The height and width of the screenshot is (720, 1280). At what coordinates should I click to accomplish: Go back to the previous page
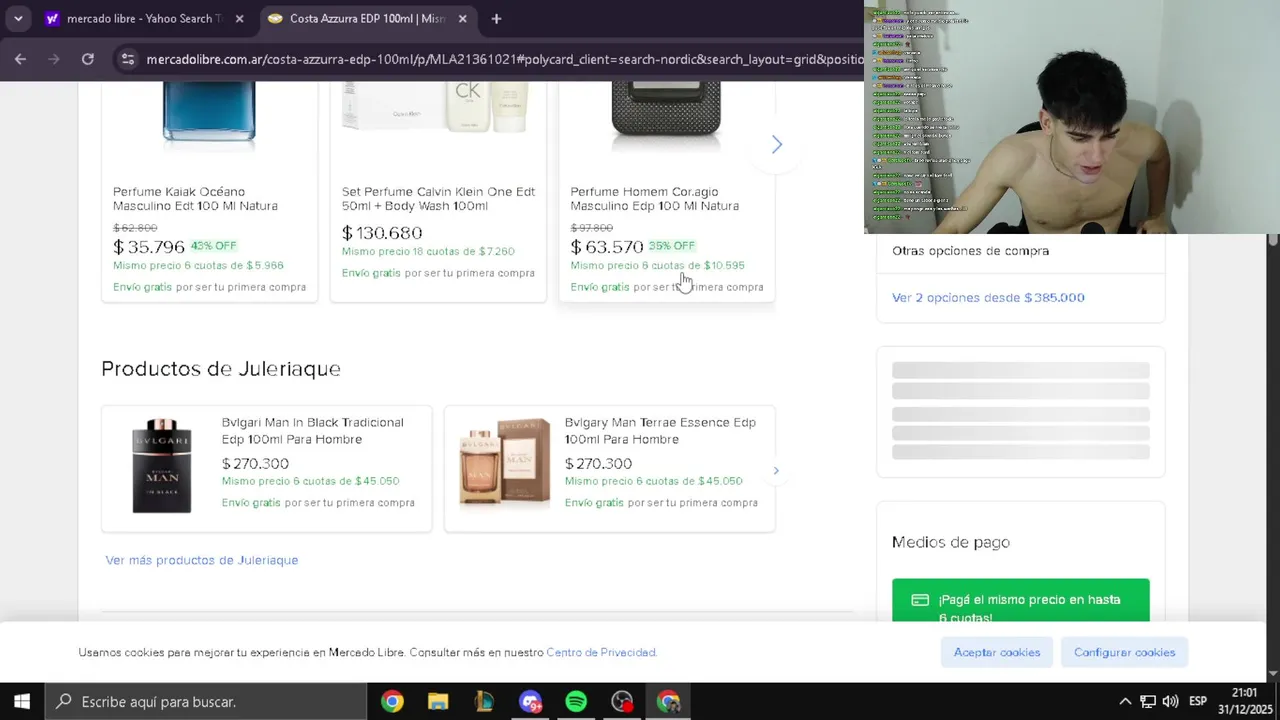[20, 59]
